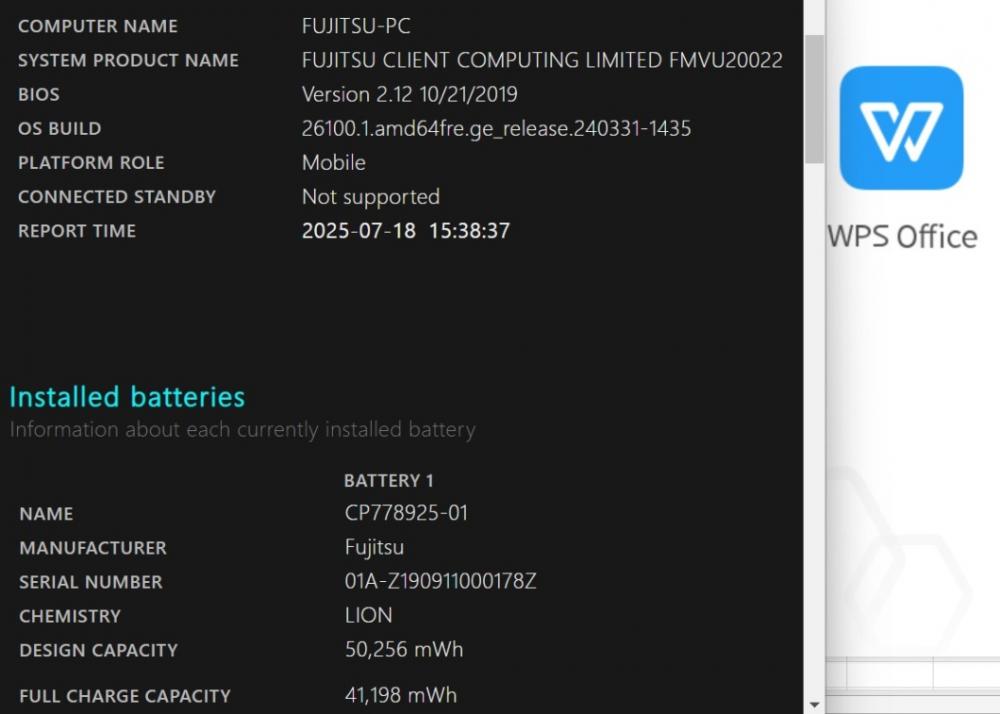Click the COMPUTER NAME label
Viewport: 1000px width, 714px height.
[98, 26]
